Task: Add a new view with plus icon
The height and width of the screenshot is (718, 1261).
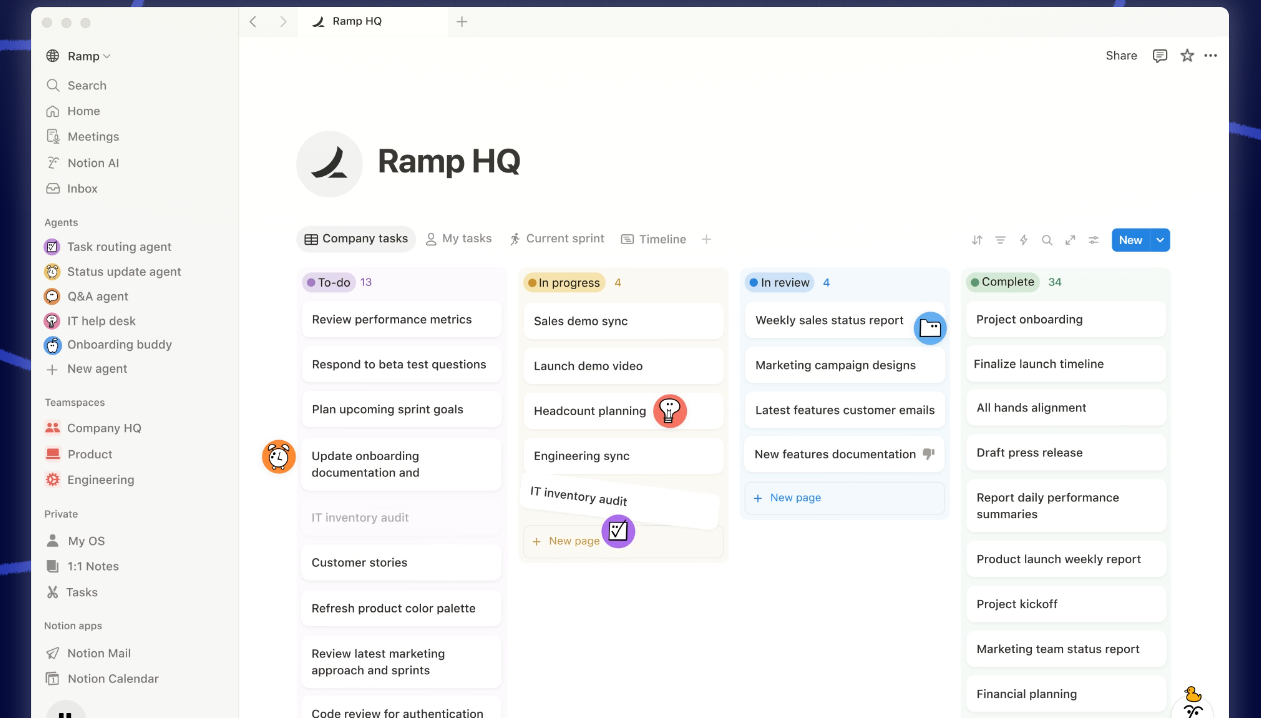Action: (706, 239)
